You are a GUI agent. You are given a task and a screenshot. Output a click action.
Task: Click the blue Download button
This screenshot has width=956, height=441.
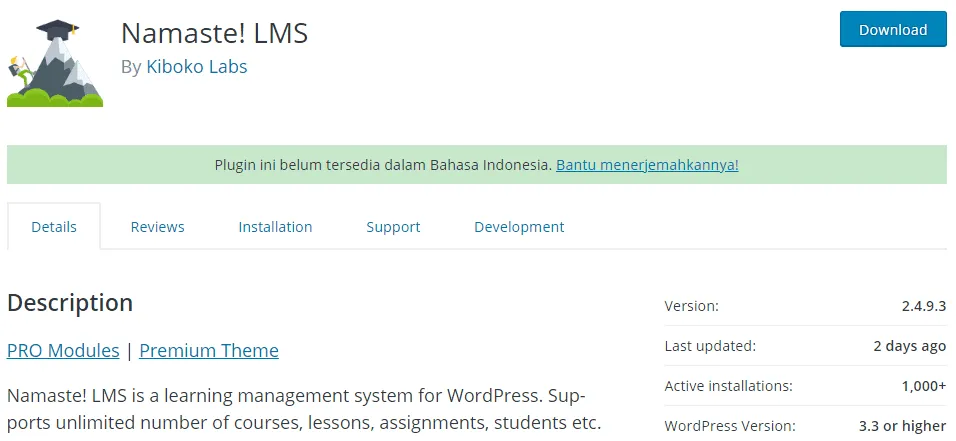(893, 29)
